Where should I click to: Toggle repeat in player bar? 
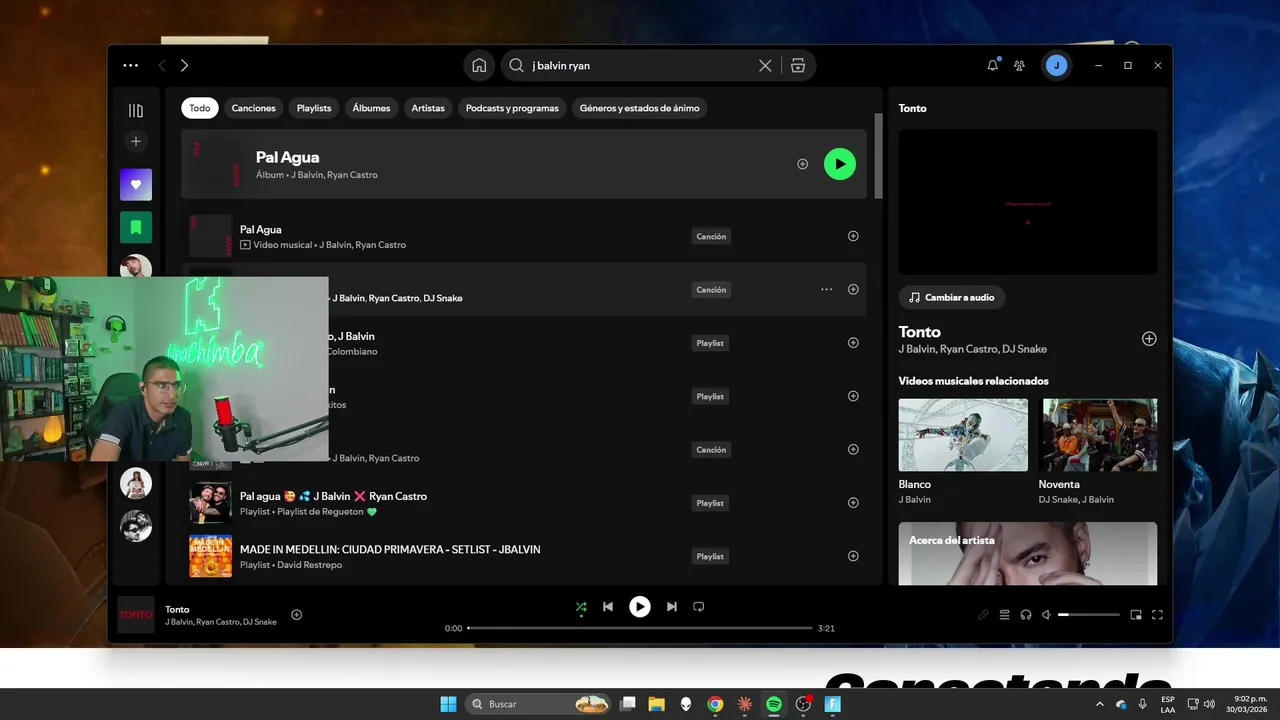click(699, 607)
